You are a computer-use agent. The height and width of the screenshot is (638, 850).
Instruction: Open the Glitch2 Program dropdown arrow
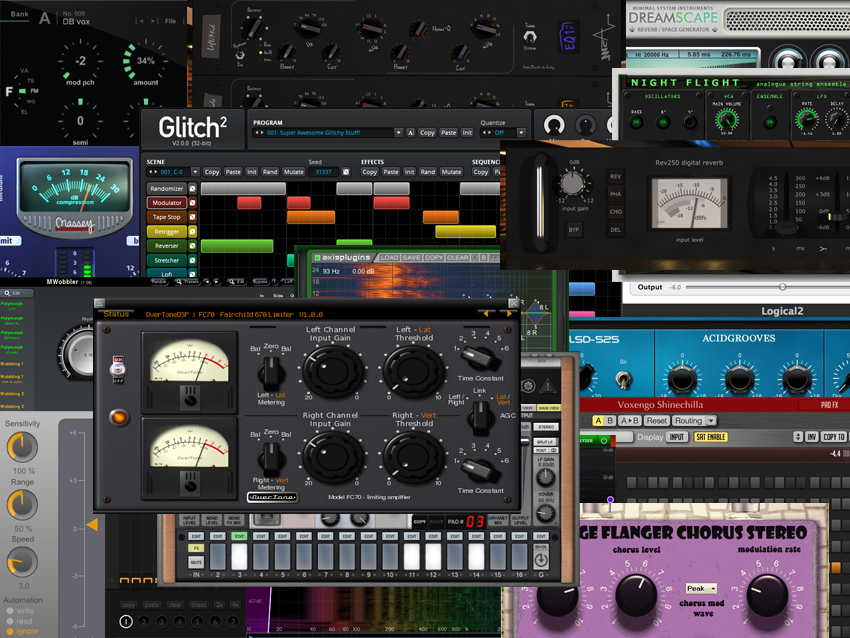point(398,133)
